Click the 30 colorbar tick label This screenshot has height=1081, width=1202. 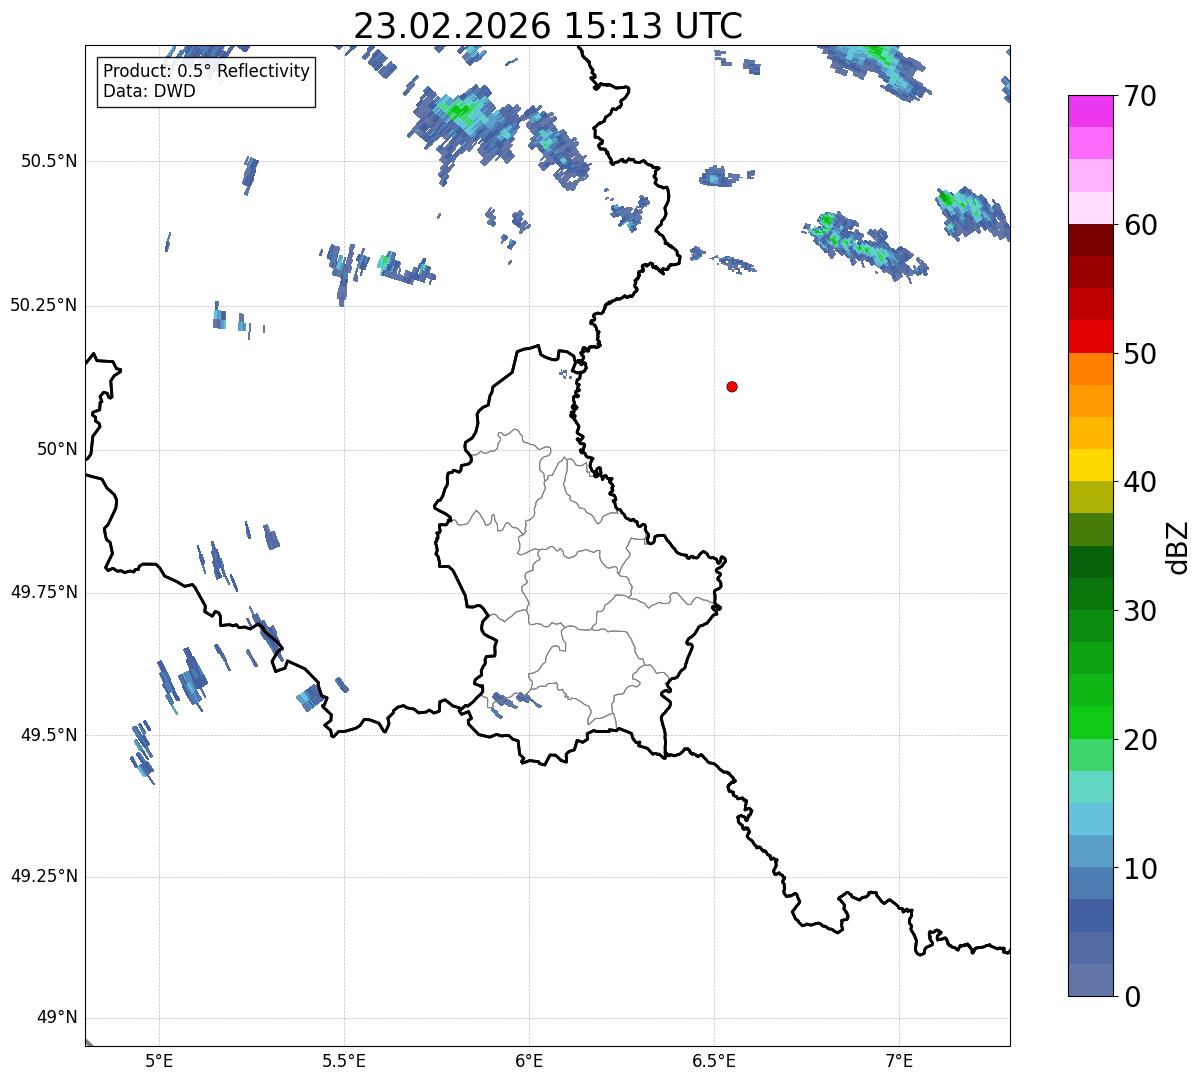pyautogui.click(x=1140, y=611)
